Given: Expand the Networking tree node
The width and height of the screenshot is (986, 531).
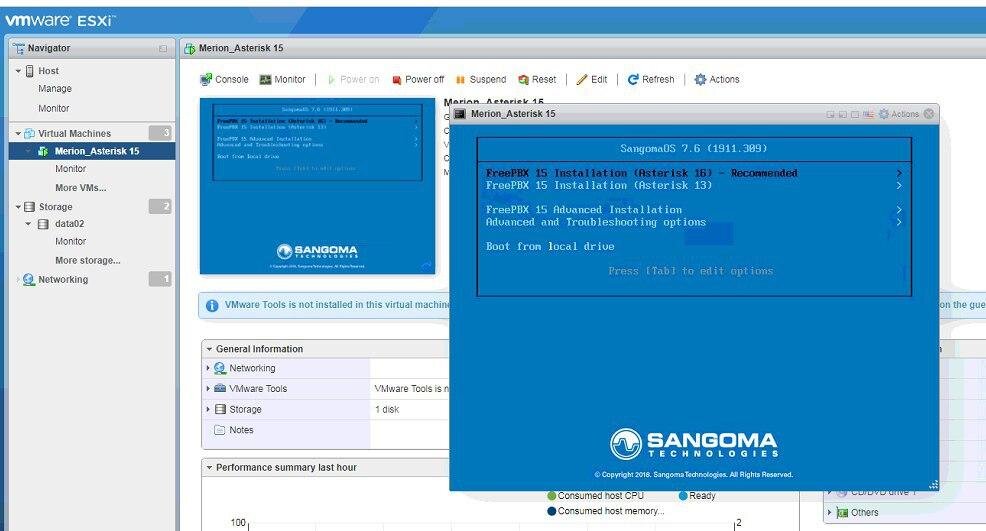Looking at the screenshot, I should click(x=18, y=279).
